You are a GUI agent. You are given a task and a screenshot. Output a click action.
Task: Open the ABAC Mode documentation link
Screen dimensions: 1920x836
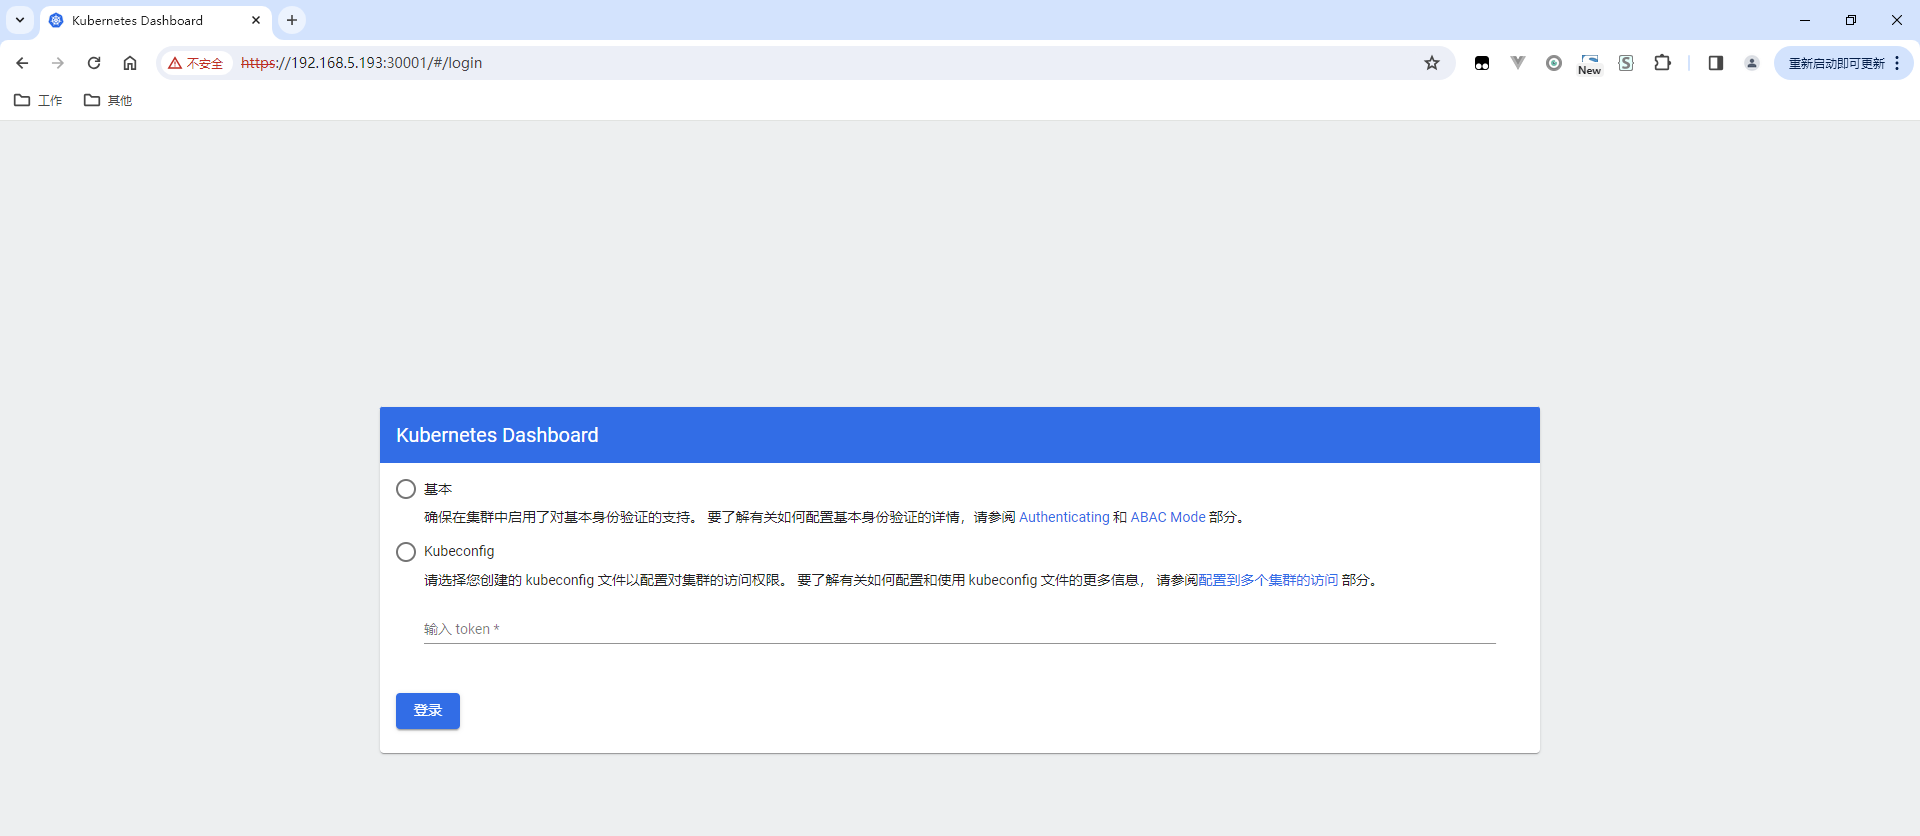click(1168, 517)
